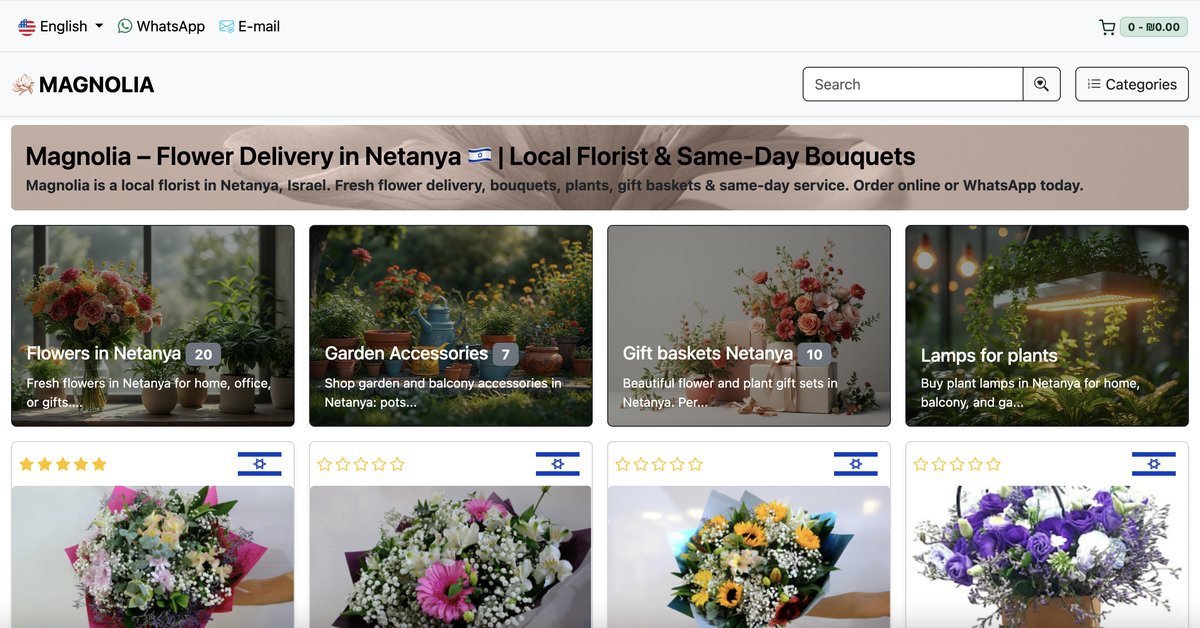Click Israel flag on sunflower product card
The image size is (1200, 628).
[x=855, y=464]
